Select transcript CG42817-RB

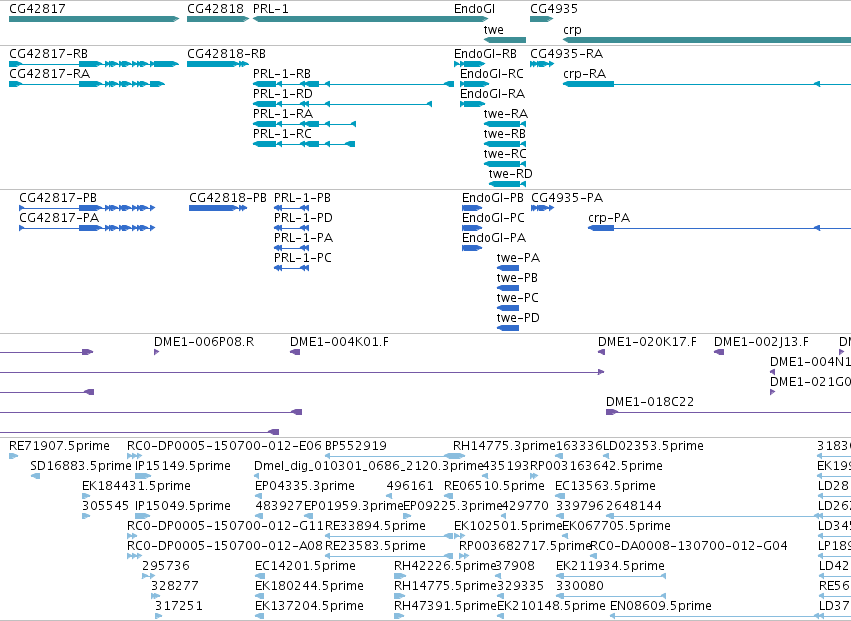pyautogui.click(x=94, y=64)
